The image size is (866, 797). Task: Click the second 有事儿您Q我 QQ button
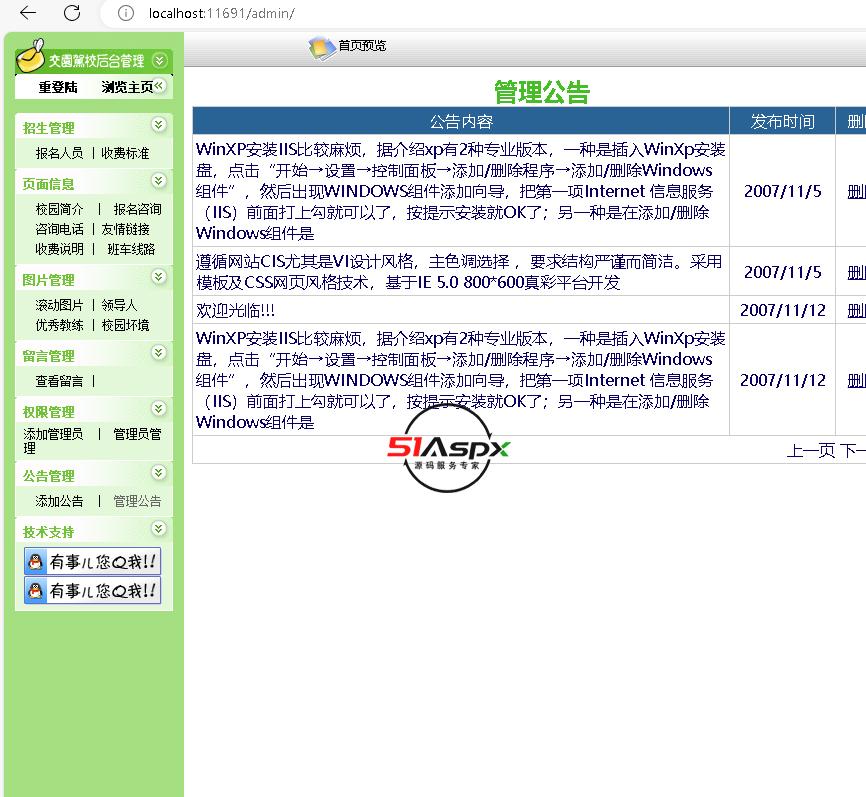92,590
